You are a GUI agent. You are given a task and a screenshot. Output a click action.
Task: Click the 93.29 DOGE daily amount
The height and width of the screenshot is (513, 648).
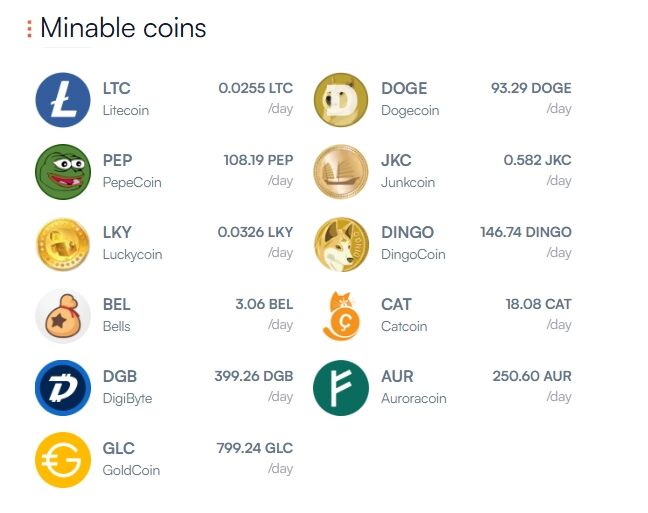pyautogui.click(x=531, y=88)
